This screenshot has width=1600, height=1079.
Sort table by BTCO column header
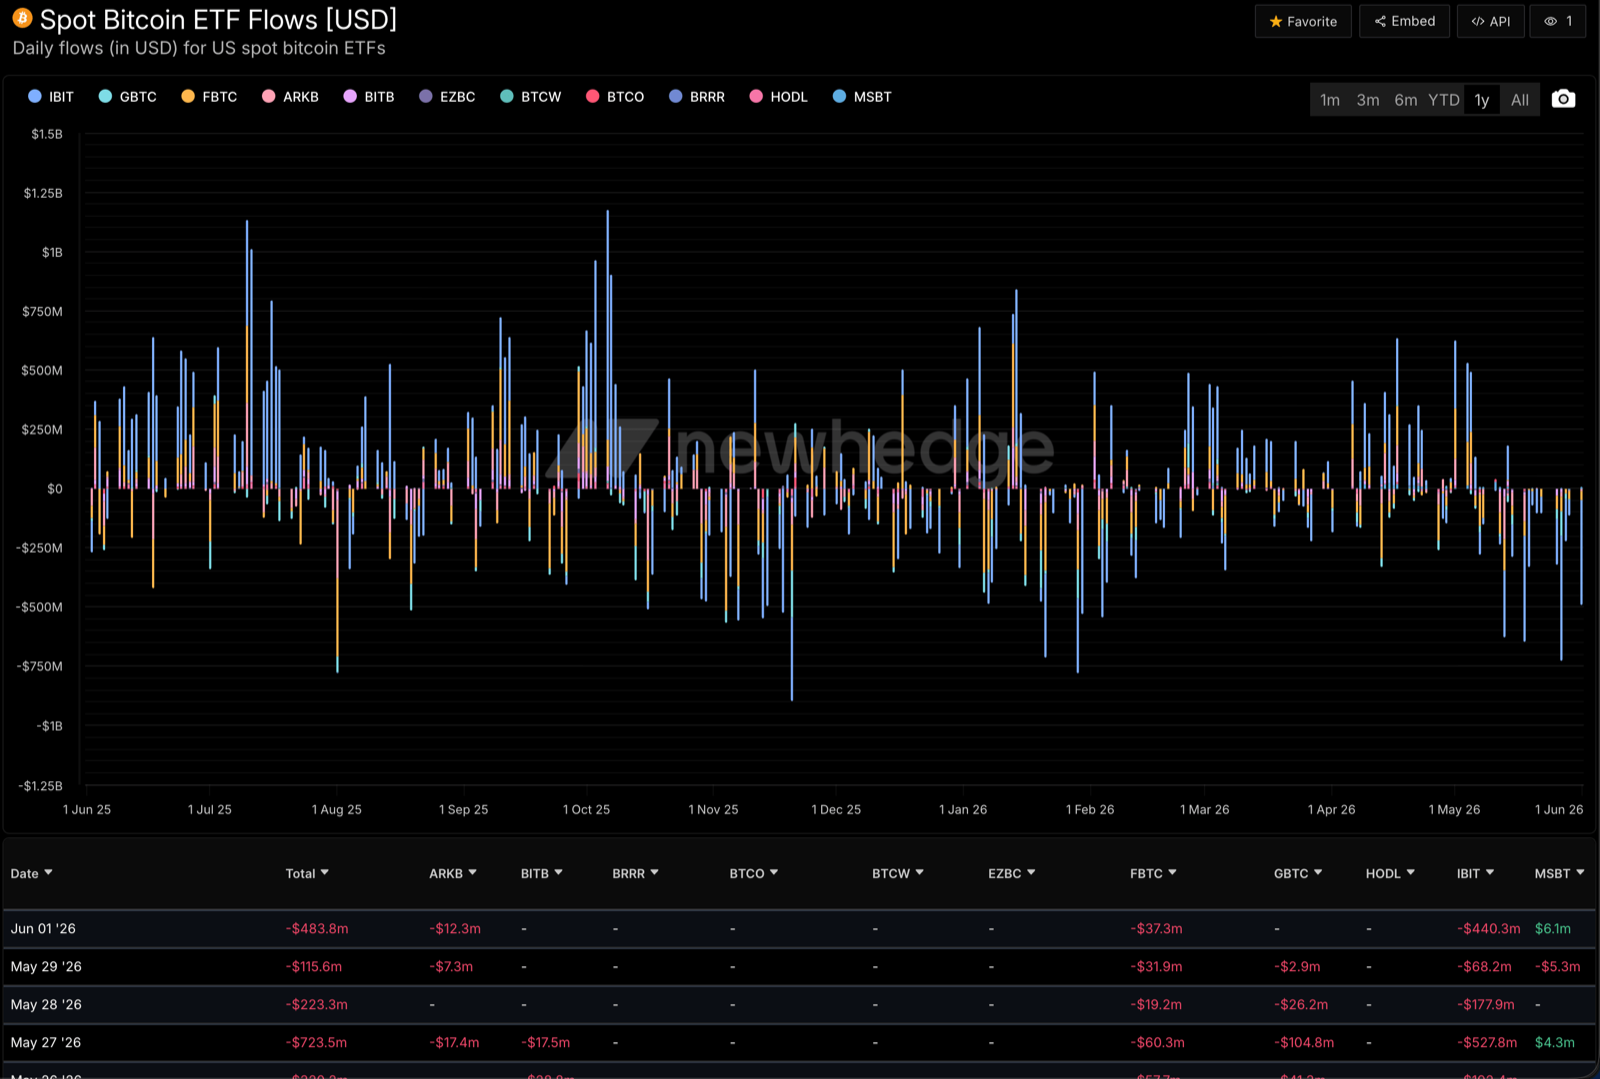[x=754, y=874]
